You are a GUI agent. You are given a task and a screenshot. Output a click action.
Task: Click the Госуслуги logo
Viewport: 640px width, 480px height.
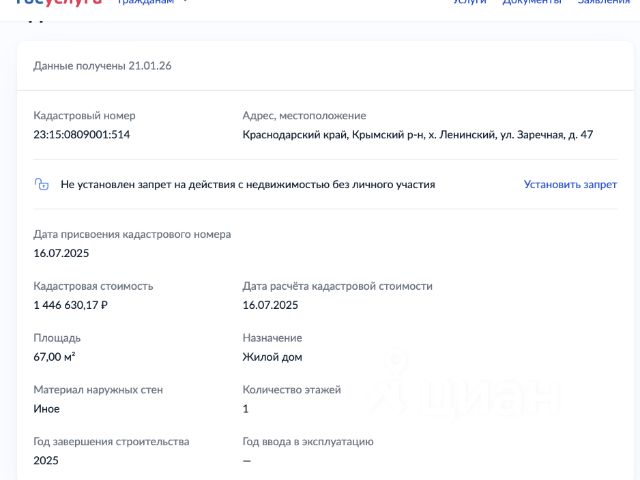(60, 3)
